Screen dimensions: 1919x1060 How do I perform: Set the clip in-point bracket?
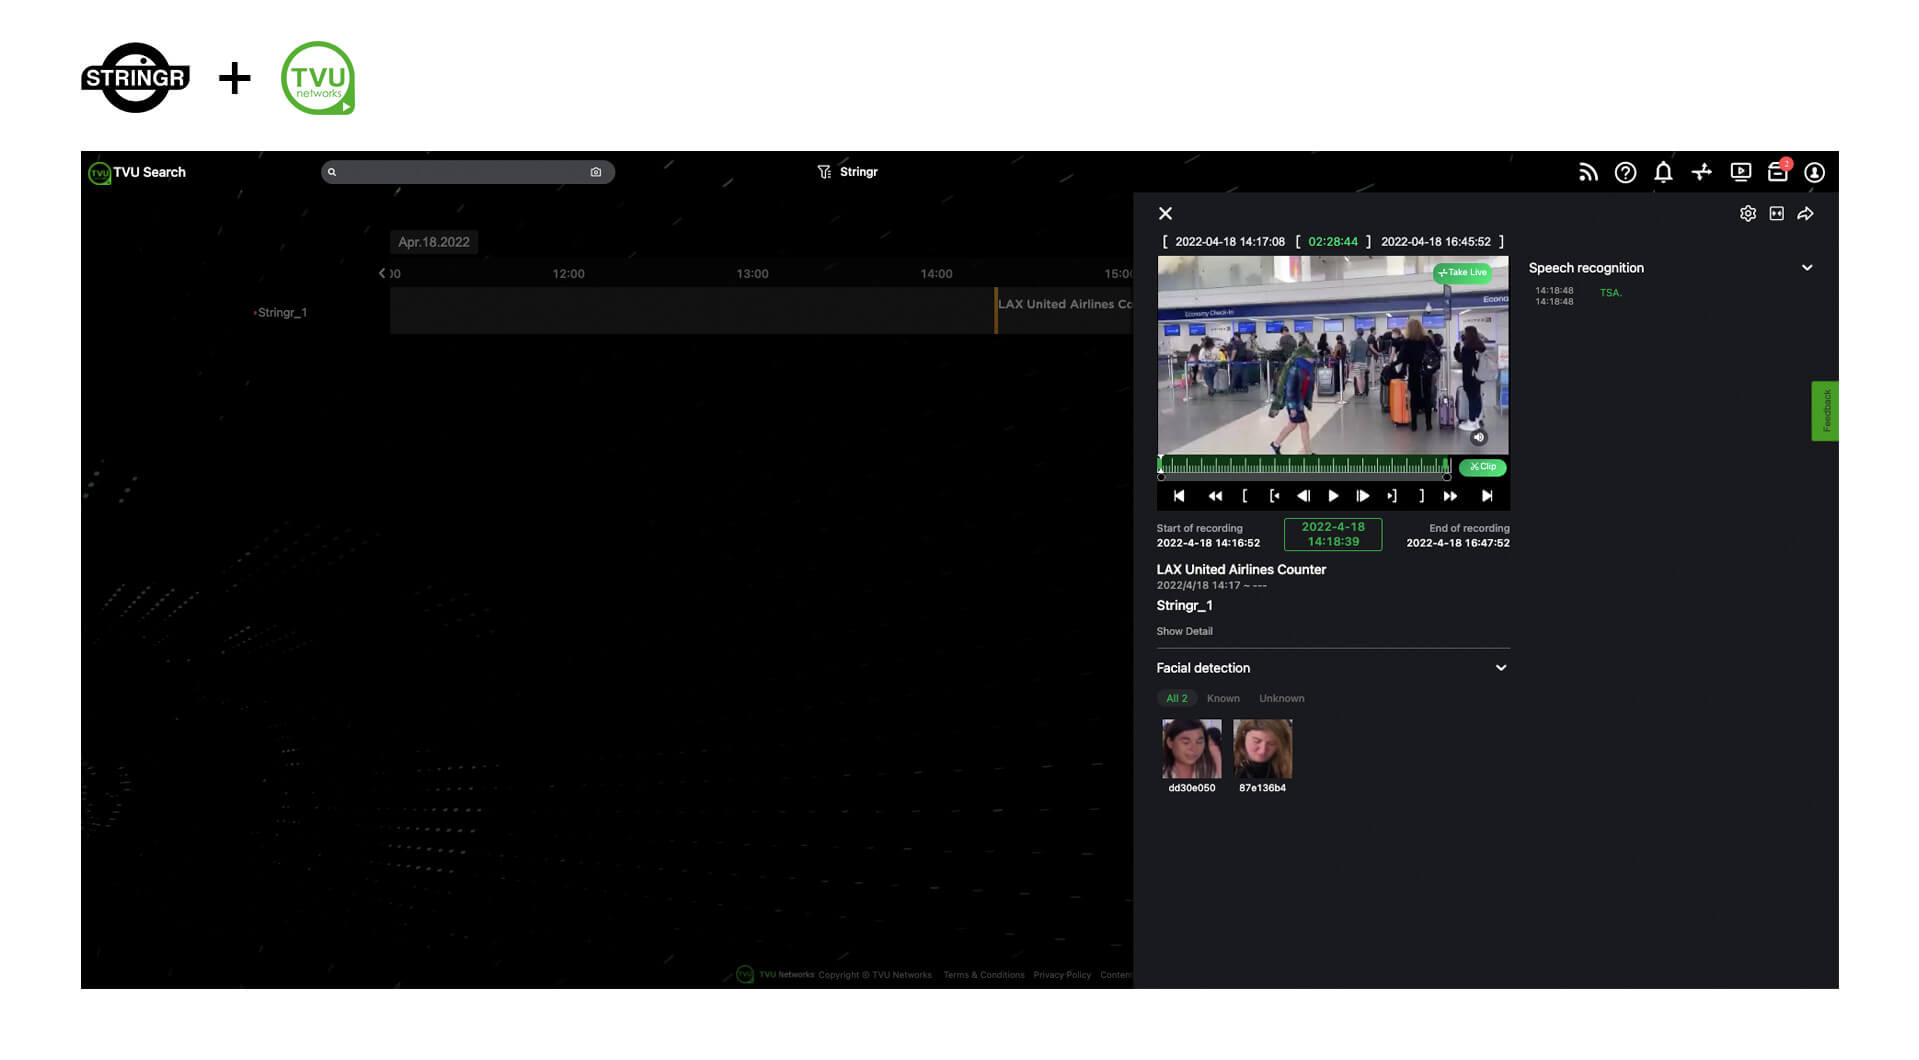click(x=1244, y=496)
